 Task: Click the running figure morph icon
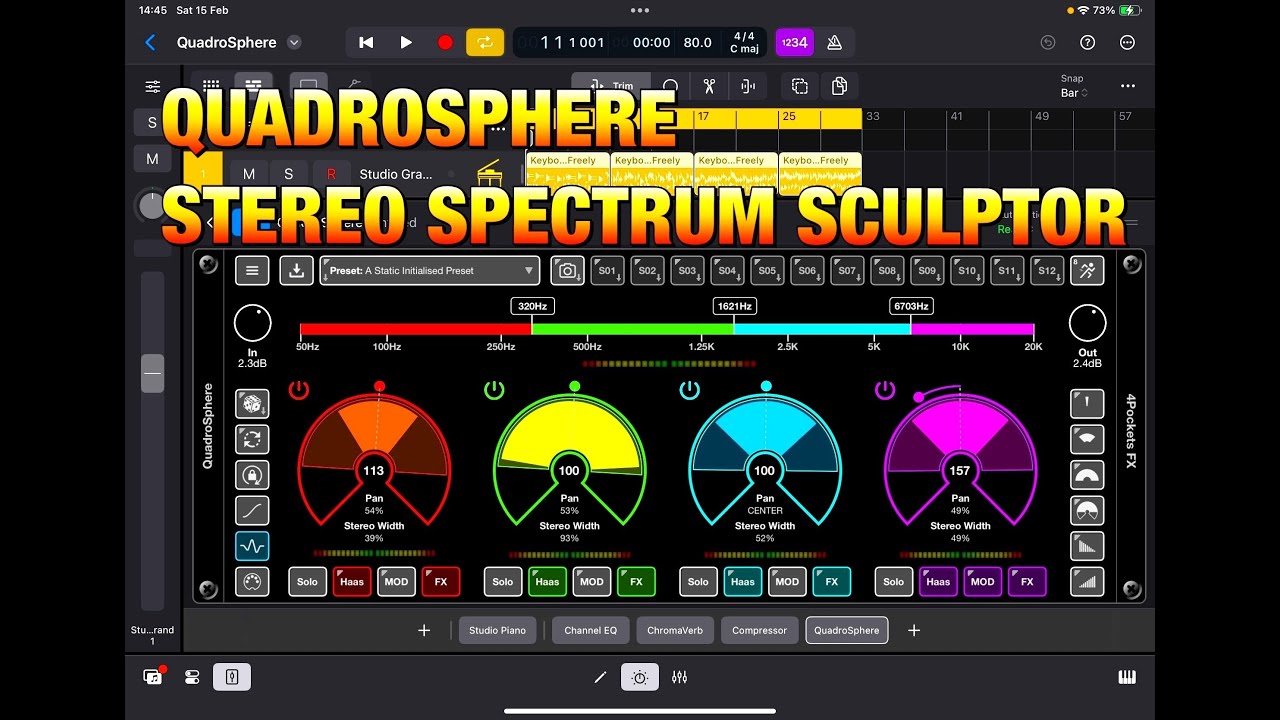click(x=1088, y=270)
